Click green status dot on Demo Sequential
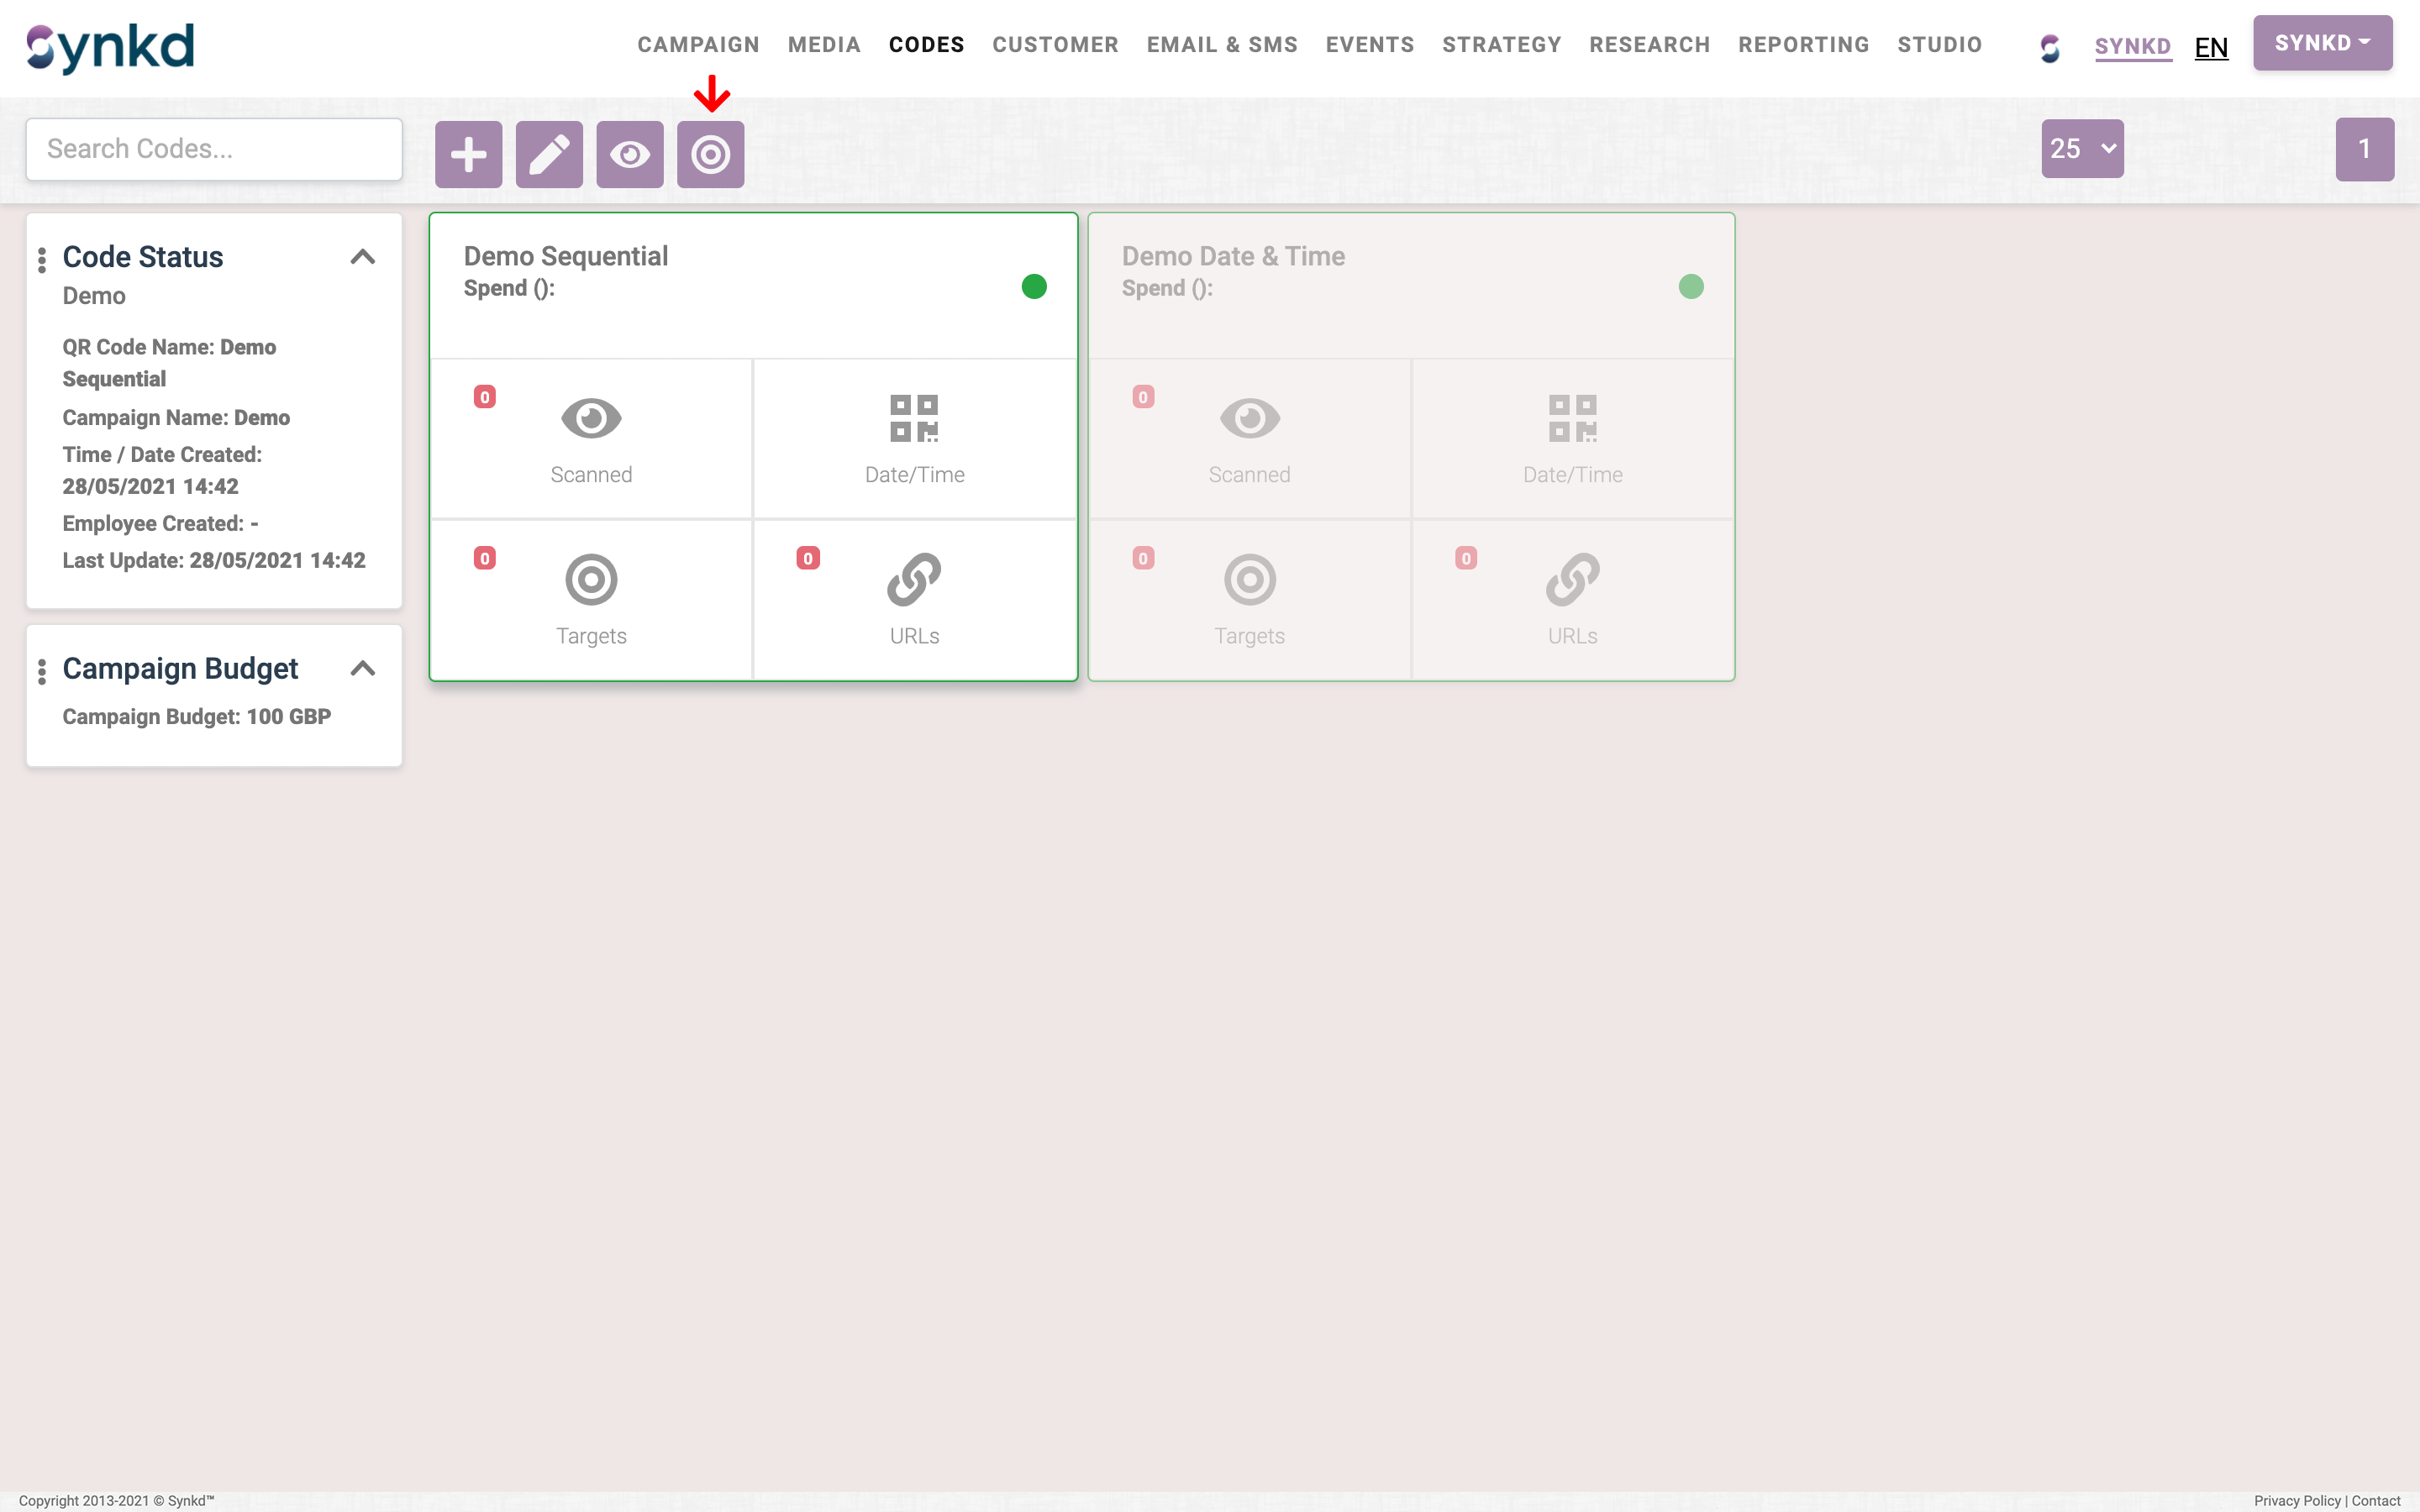The height and width of the screenshot is (1512, 2420). point(1034,287)
